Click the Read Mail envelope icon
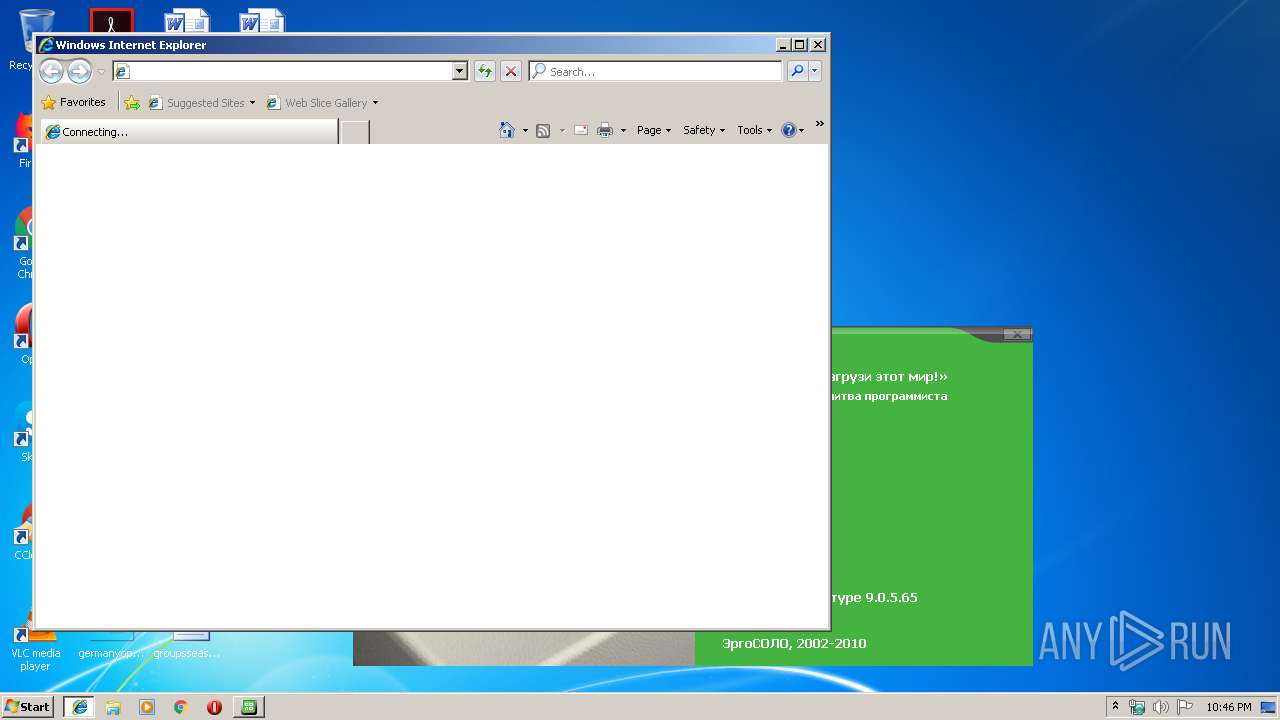 (580, 130)
